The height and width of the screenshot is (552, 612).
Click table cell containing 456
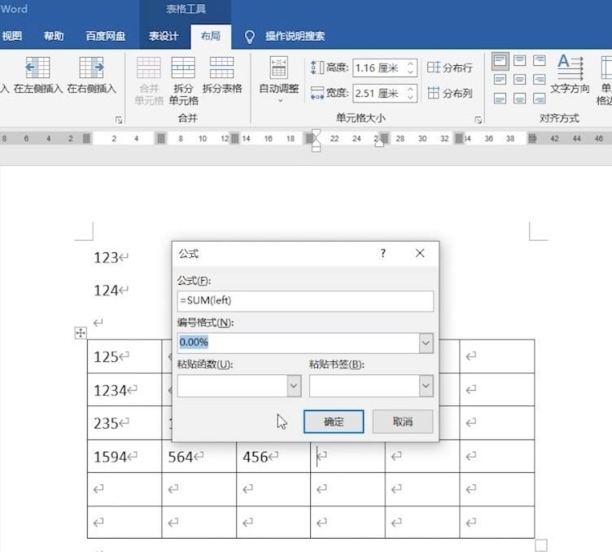tap(273, 456)
